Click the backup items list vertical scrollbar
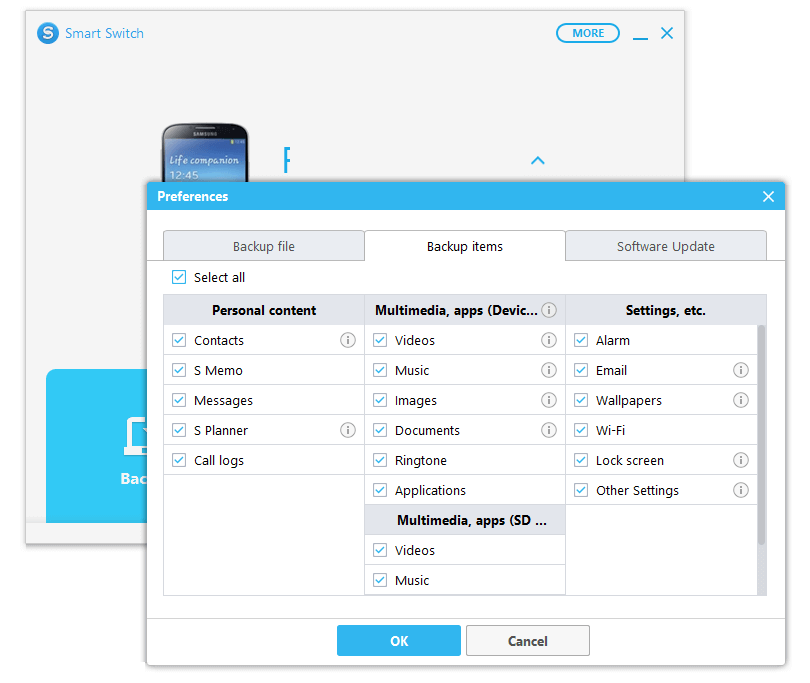Image resolution: width=810 pixels, height=683 pixels. coord(761,434)
